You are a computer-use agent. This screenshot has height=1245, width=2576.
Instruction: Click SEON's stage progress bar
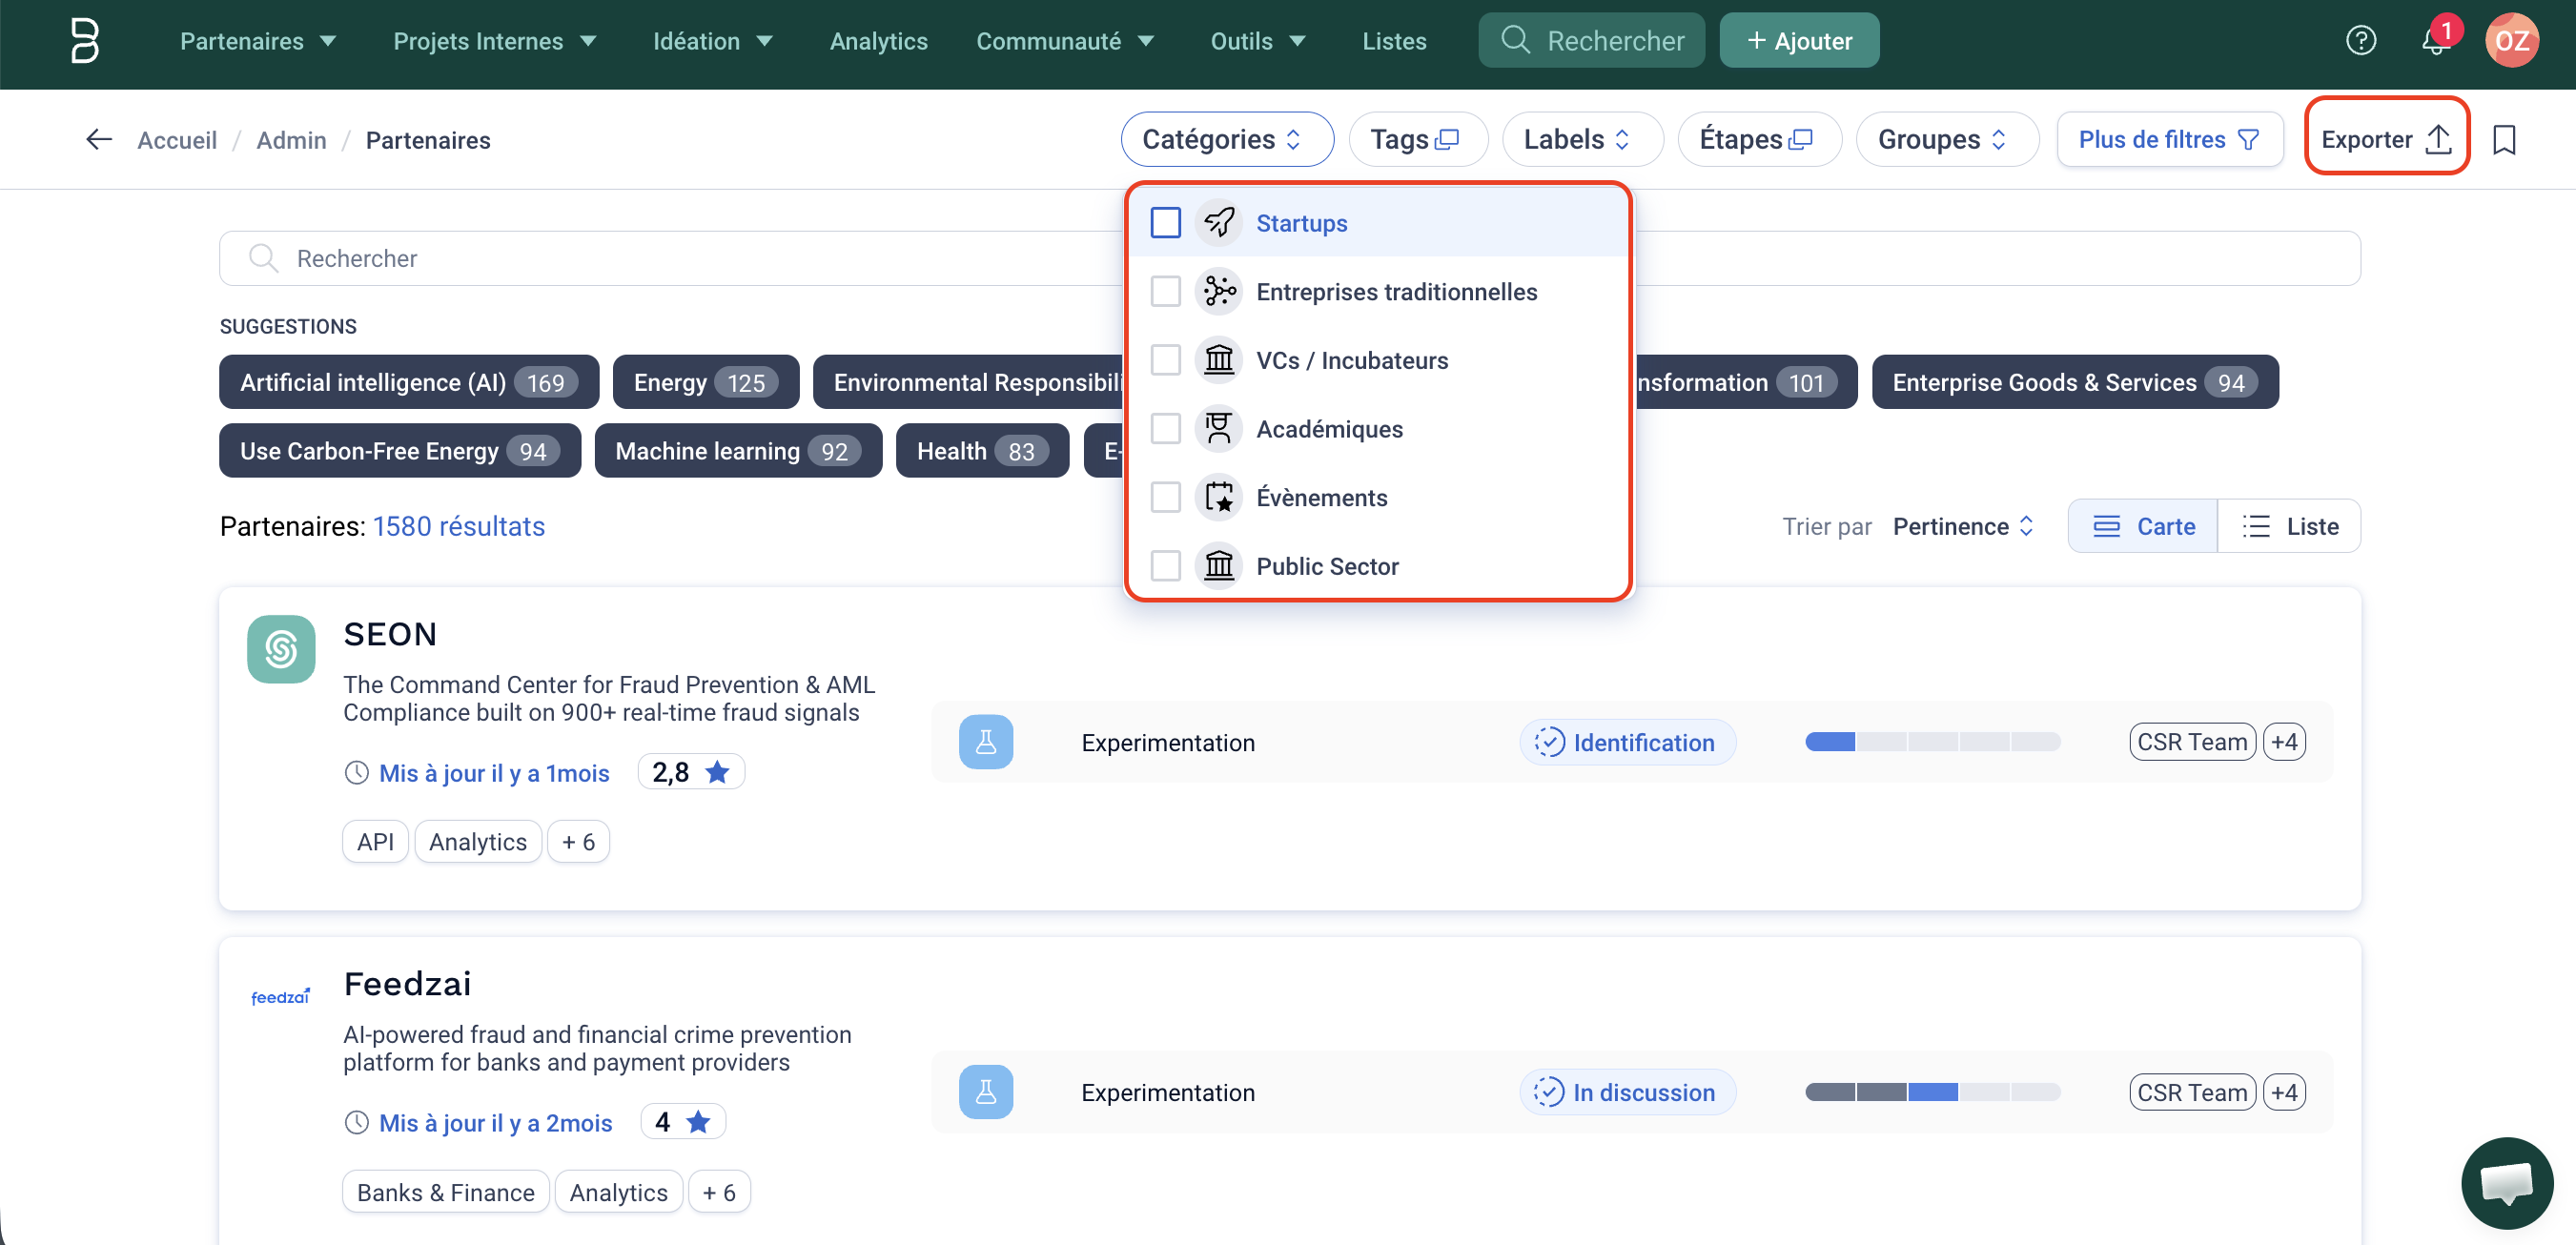tap(1932, 742)
